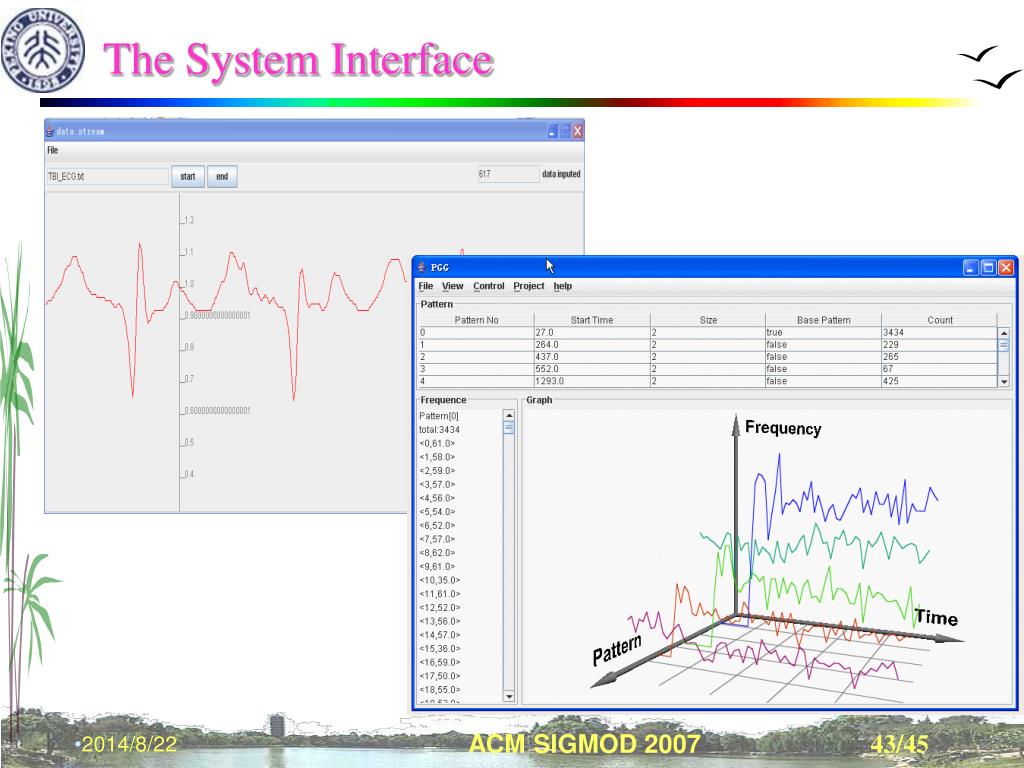
Task: Select entry <15,36.0> in Frequence list
Action: (x=440, y=649)
